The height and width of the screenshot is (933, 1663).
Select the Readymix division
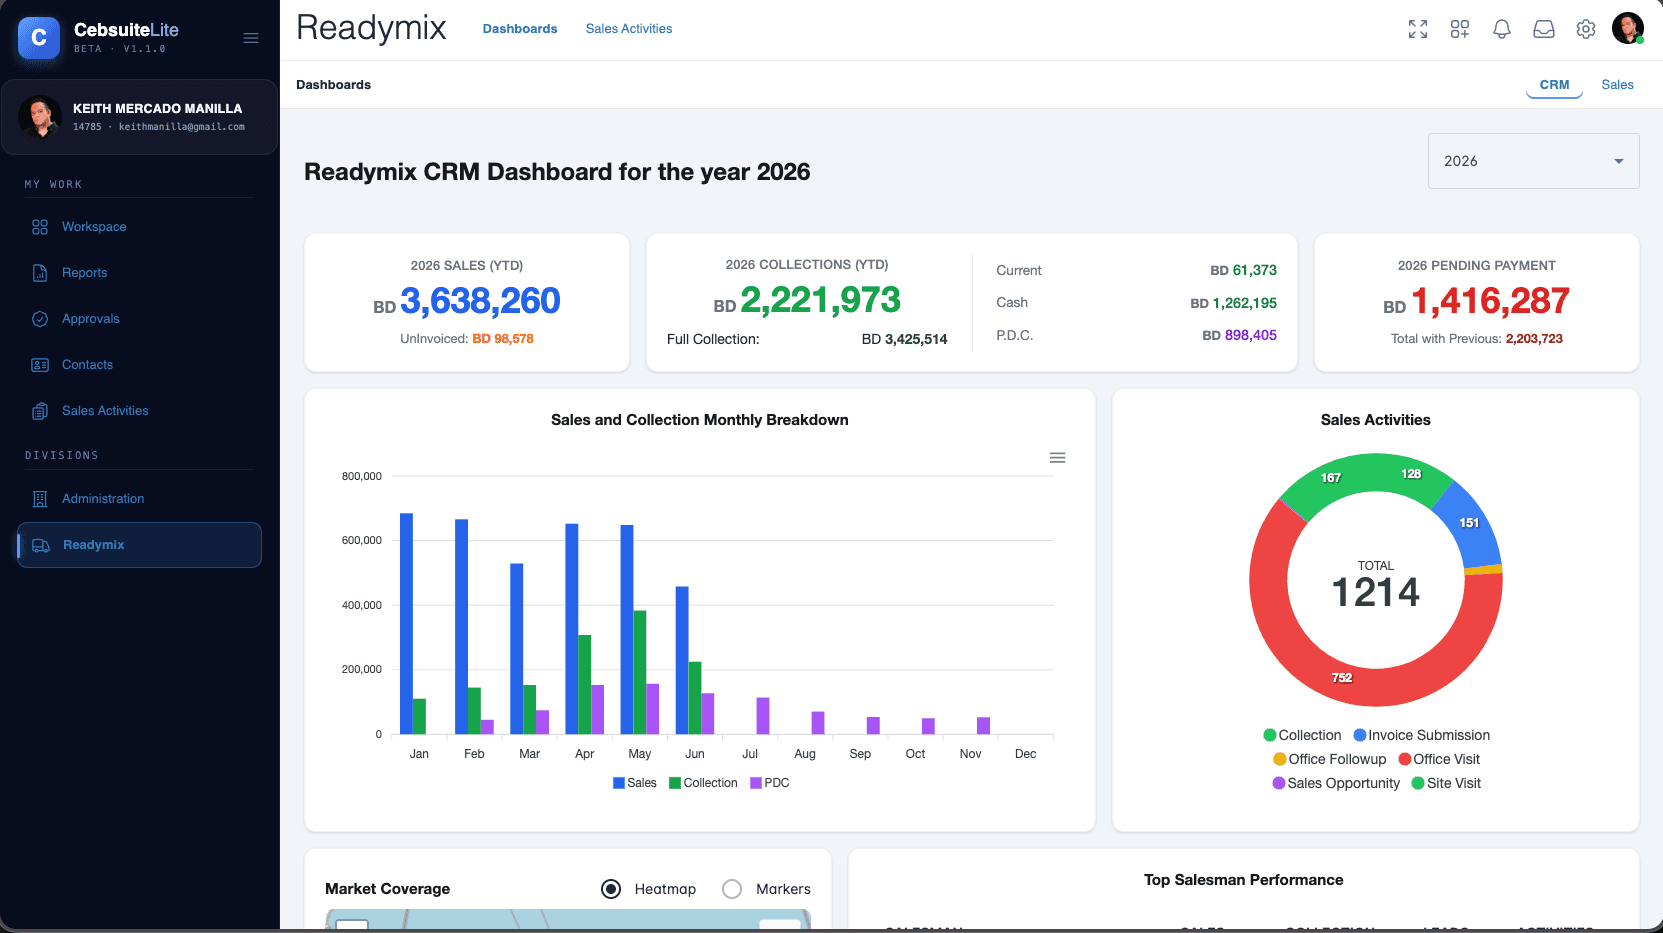139,545
